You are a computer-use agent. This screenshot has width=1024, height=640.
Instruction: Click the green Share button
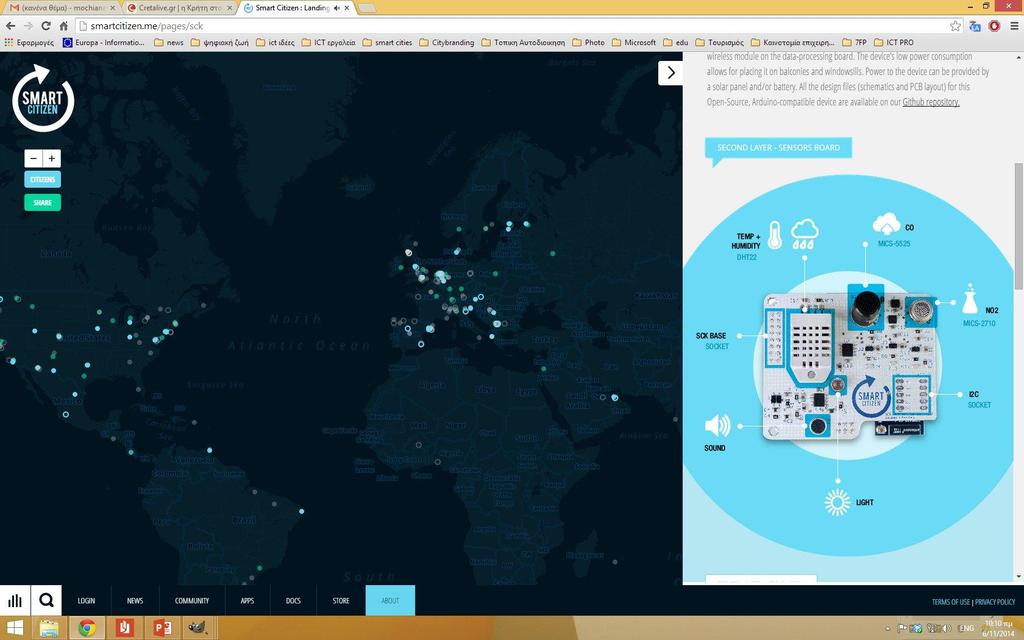(x=42, y=202)
